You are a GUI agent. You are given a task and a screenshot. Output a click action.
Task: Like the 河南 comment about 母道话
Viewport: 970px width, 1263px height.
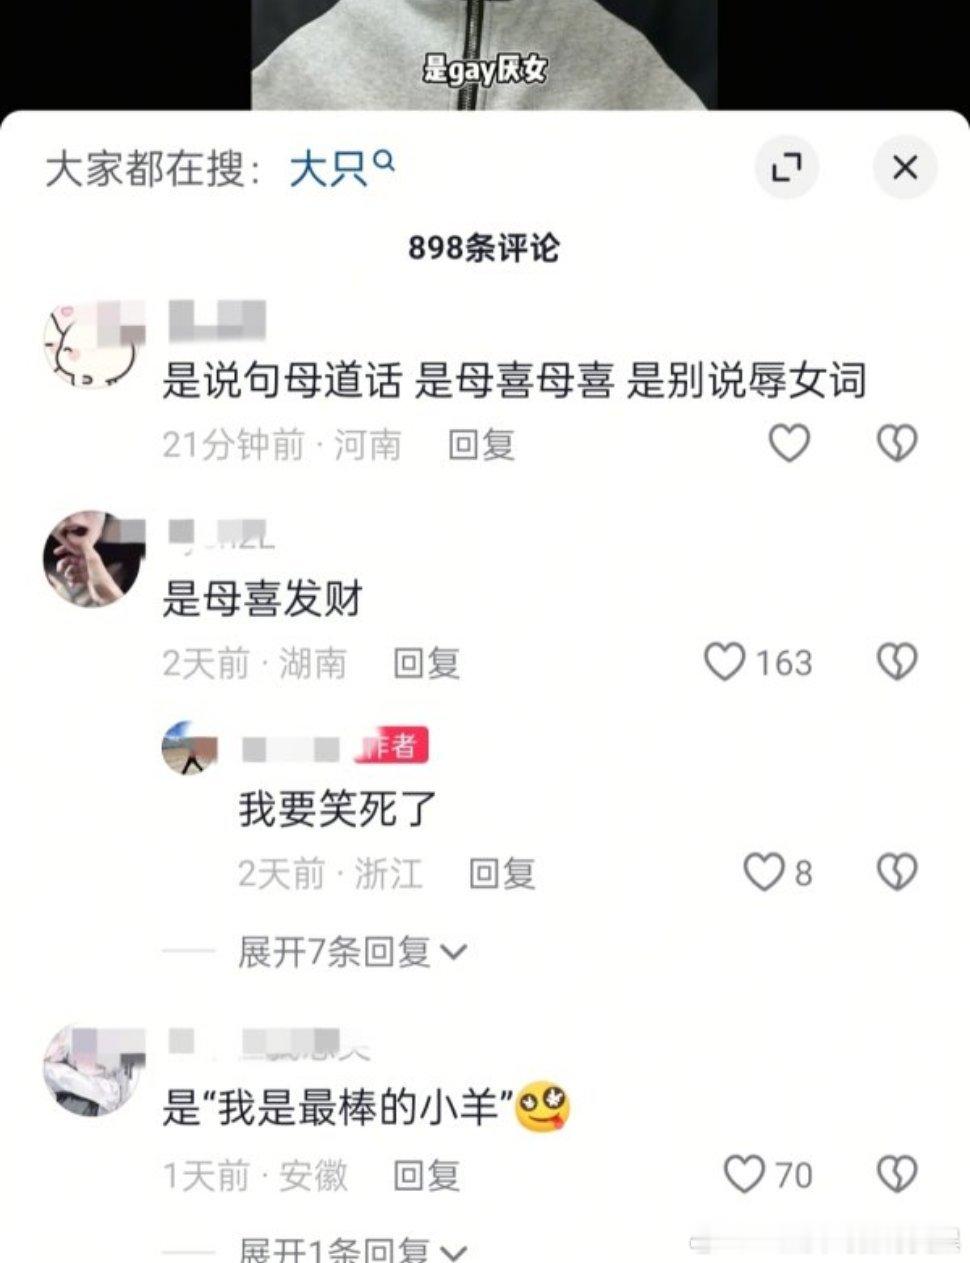(x=788, y=443)
